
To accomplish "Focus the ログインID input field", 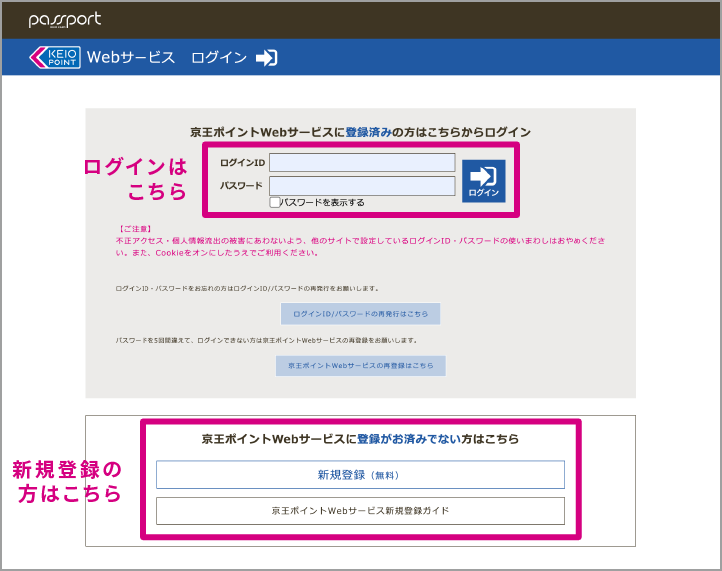I will tap(362, 162).
